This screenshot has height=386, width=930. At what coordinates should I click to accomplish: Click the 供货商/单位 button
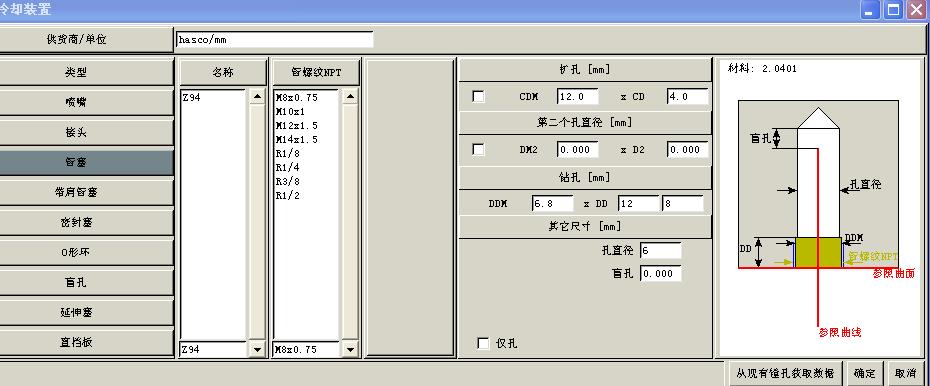87,40
